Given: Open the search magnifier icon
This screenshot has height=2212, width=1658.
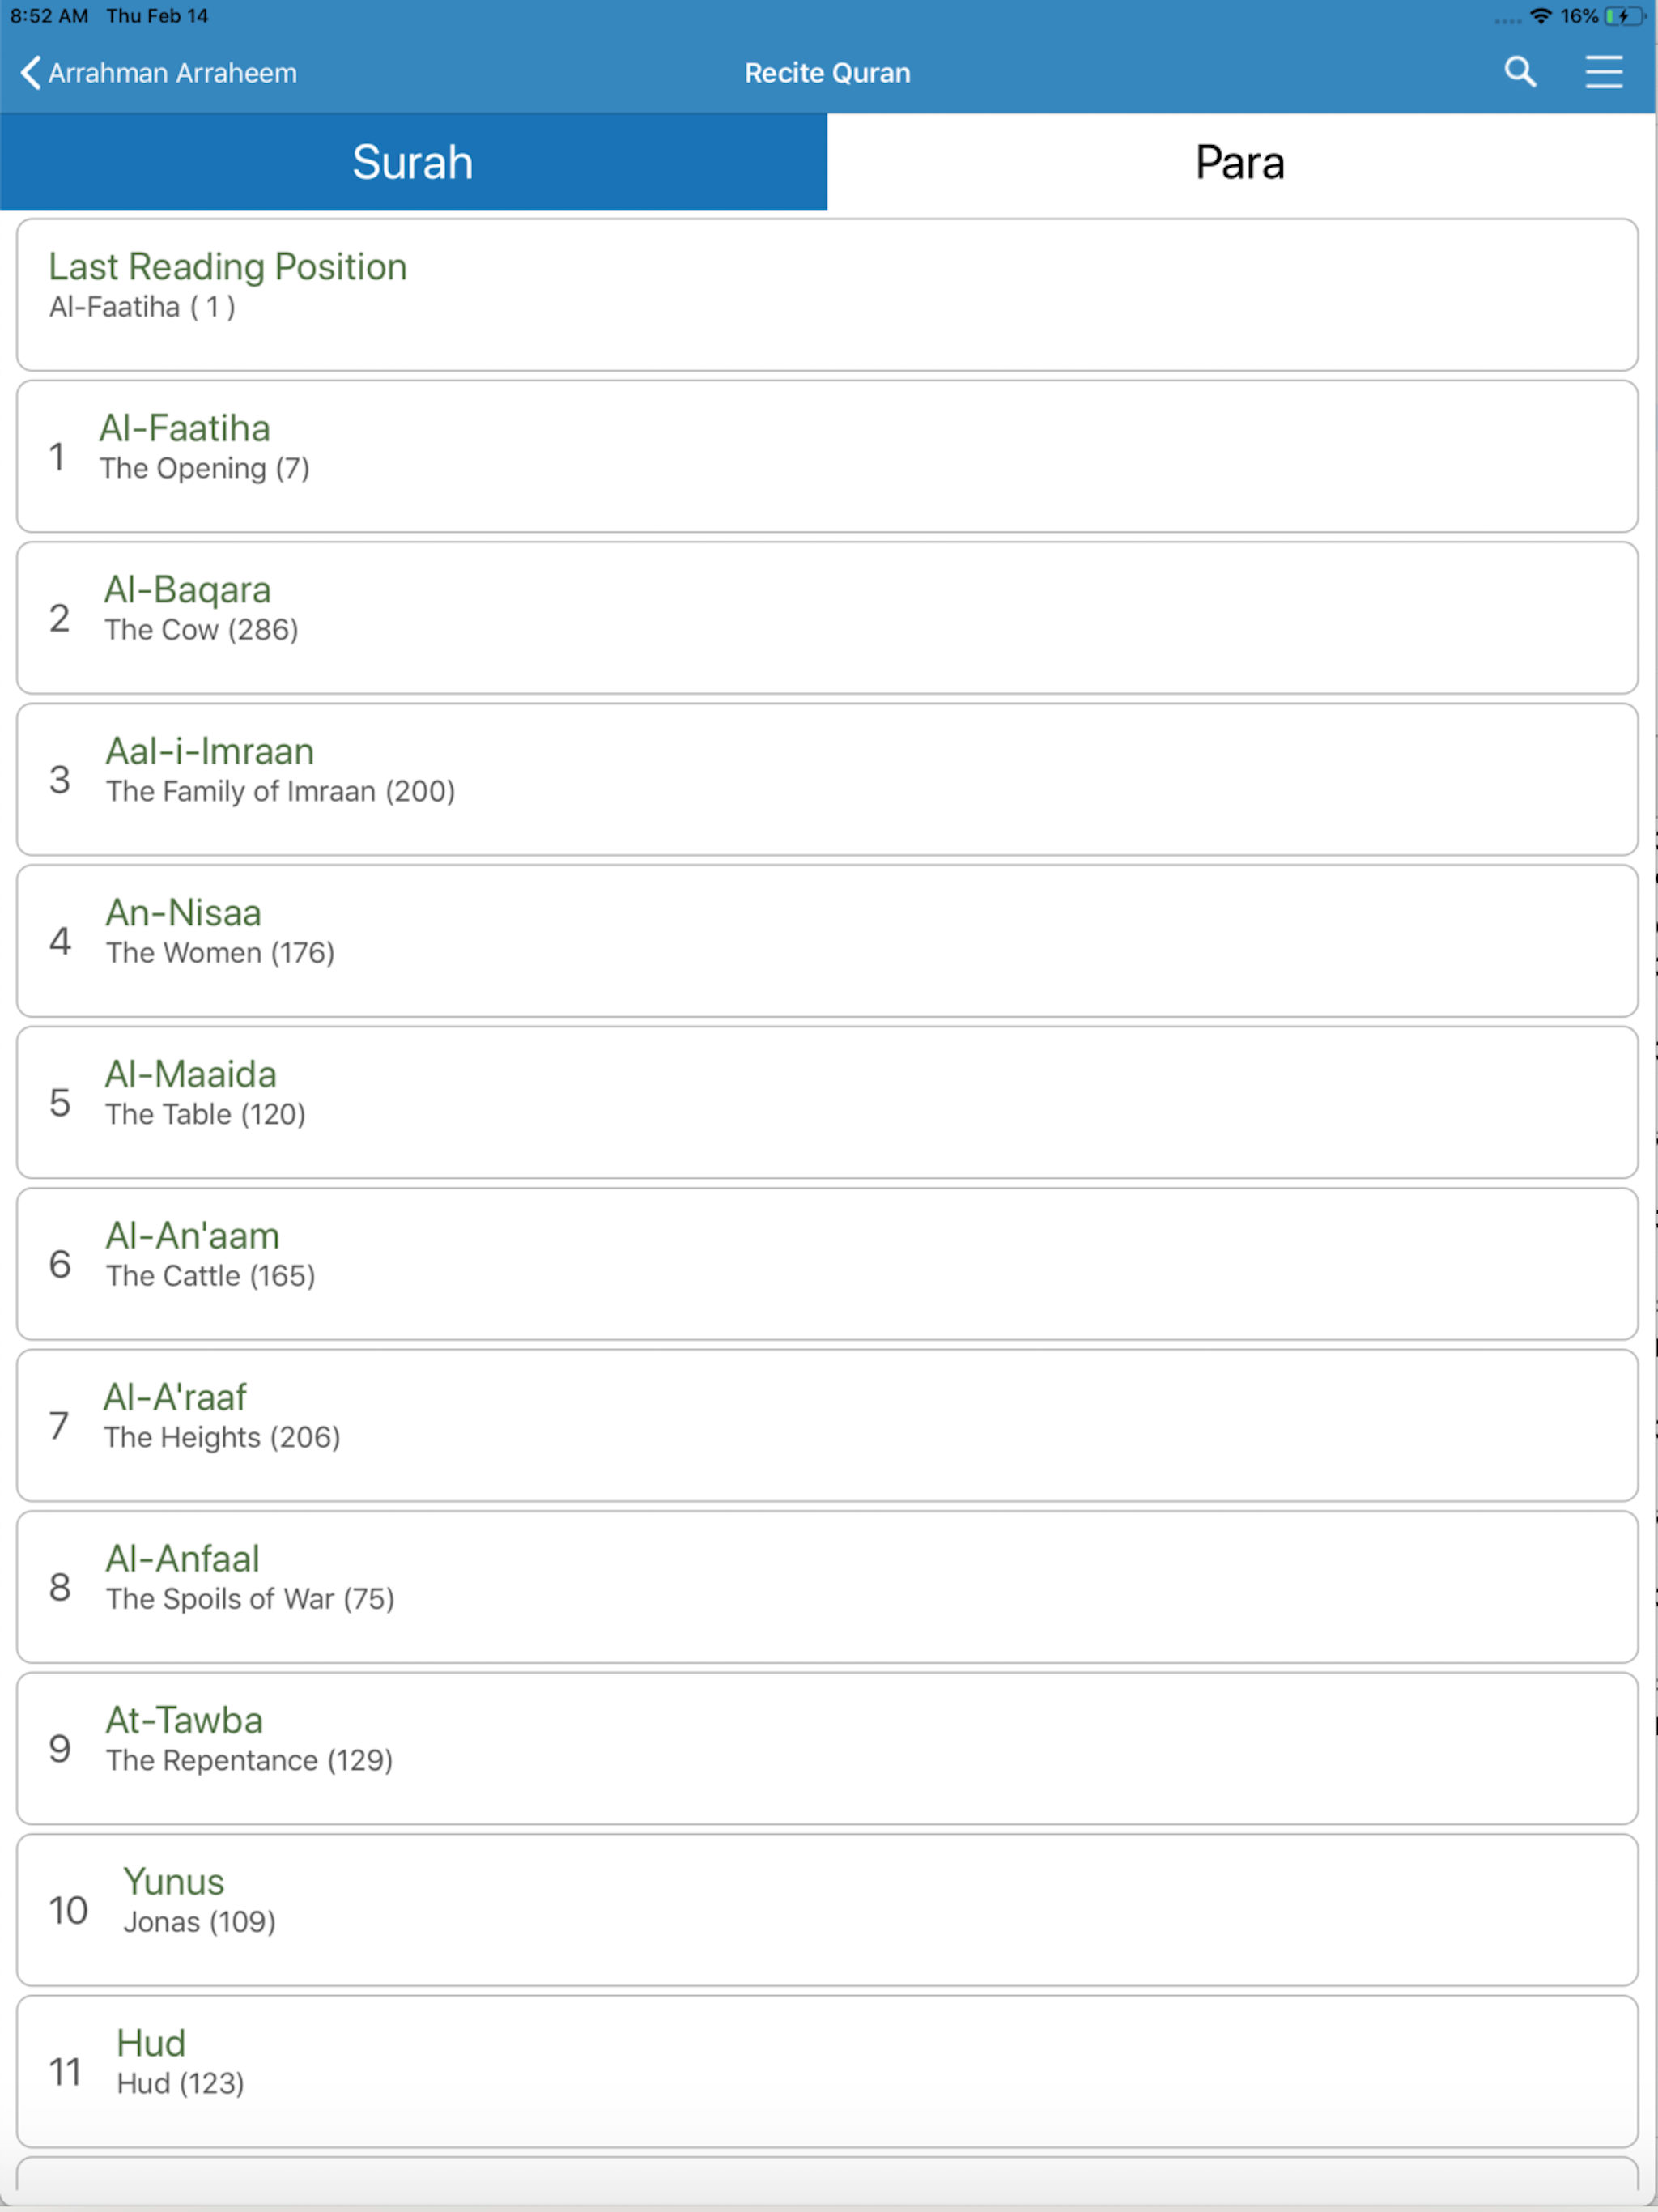Looking at the screenshot, I should tap(1520, 72).
